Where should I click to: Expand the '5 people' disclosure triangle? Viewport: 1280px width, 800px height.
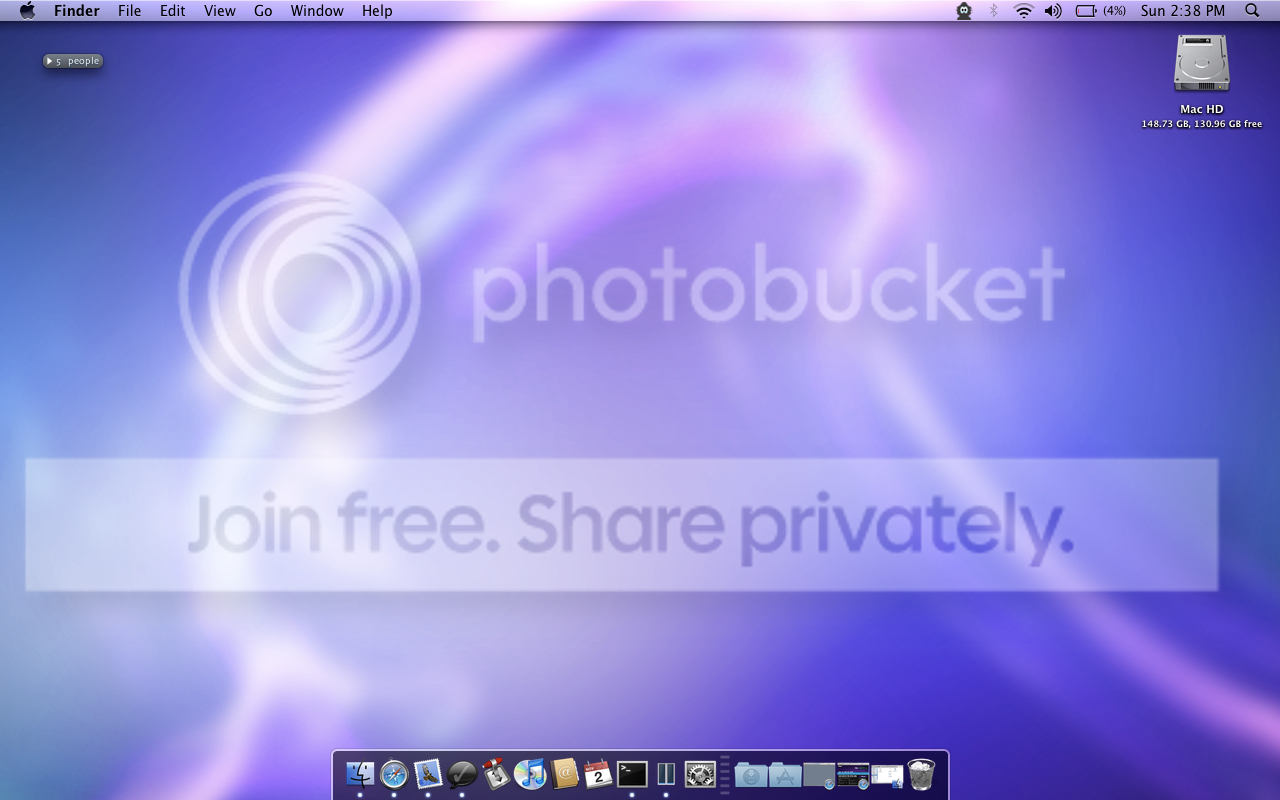tap(49, 61)
